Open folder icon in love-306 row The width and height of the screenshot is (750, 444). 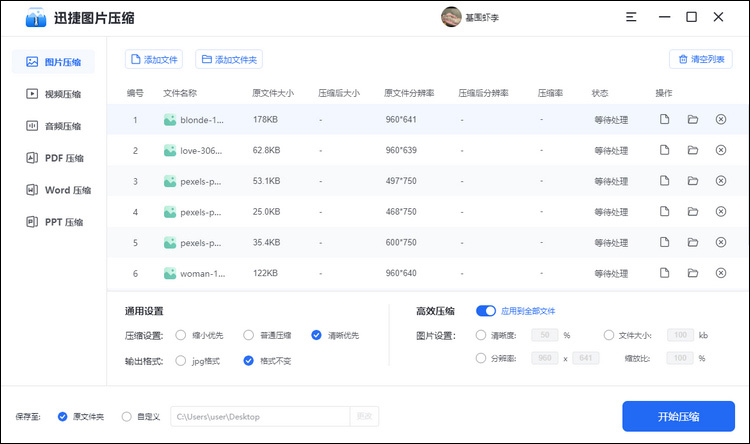[693, 150]
